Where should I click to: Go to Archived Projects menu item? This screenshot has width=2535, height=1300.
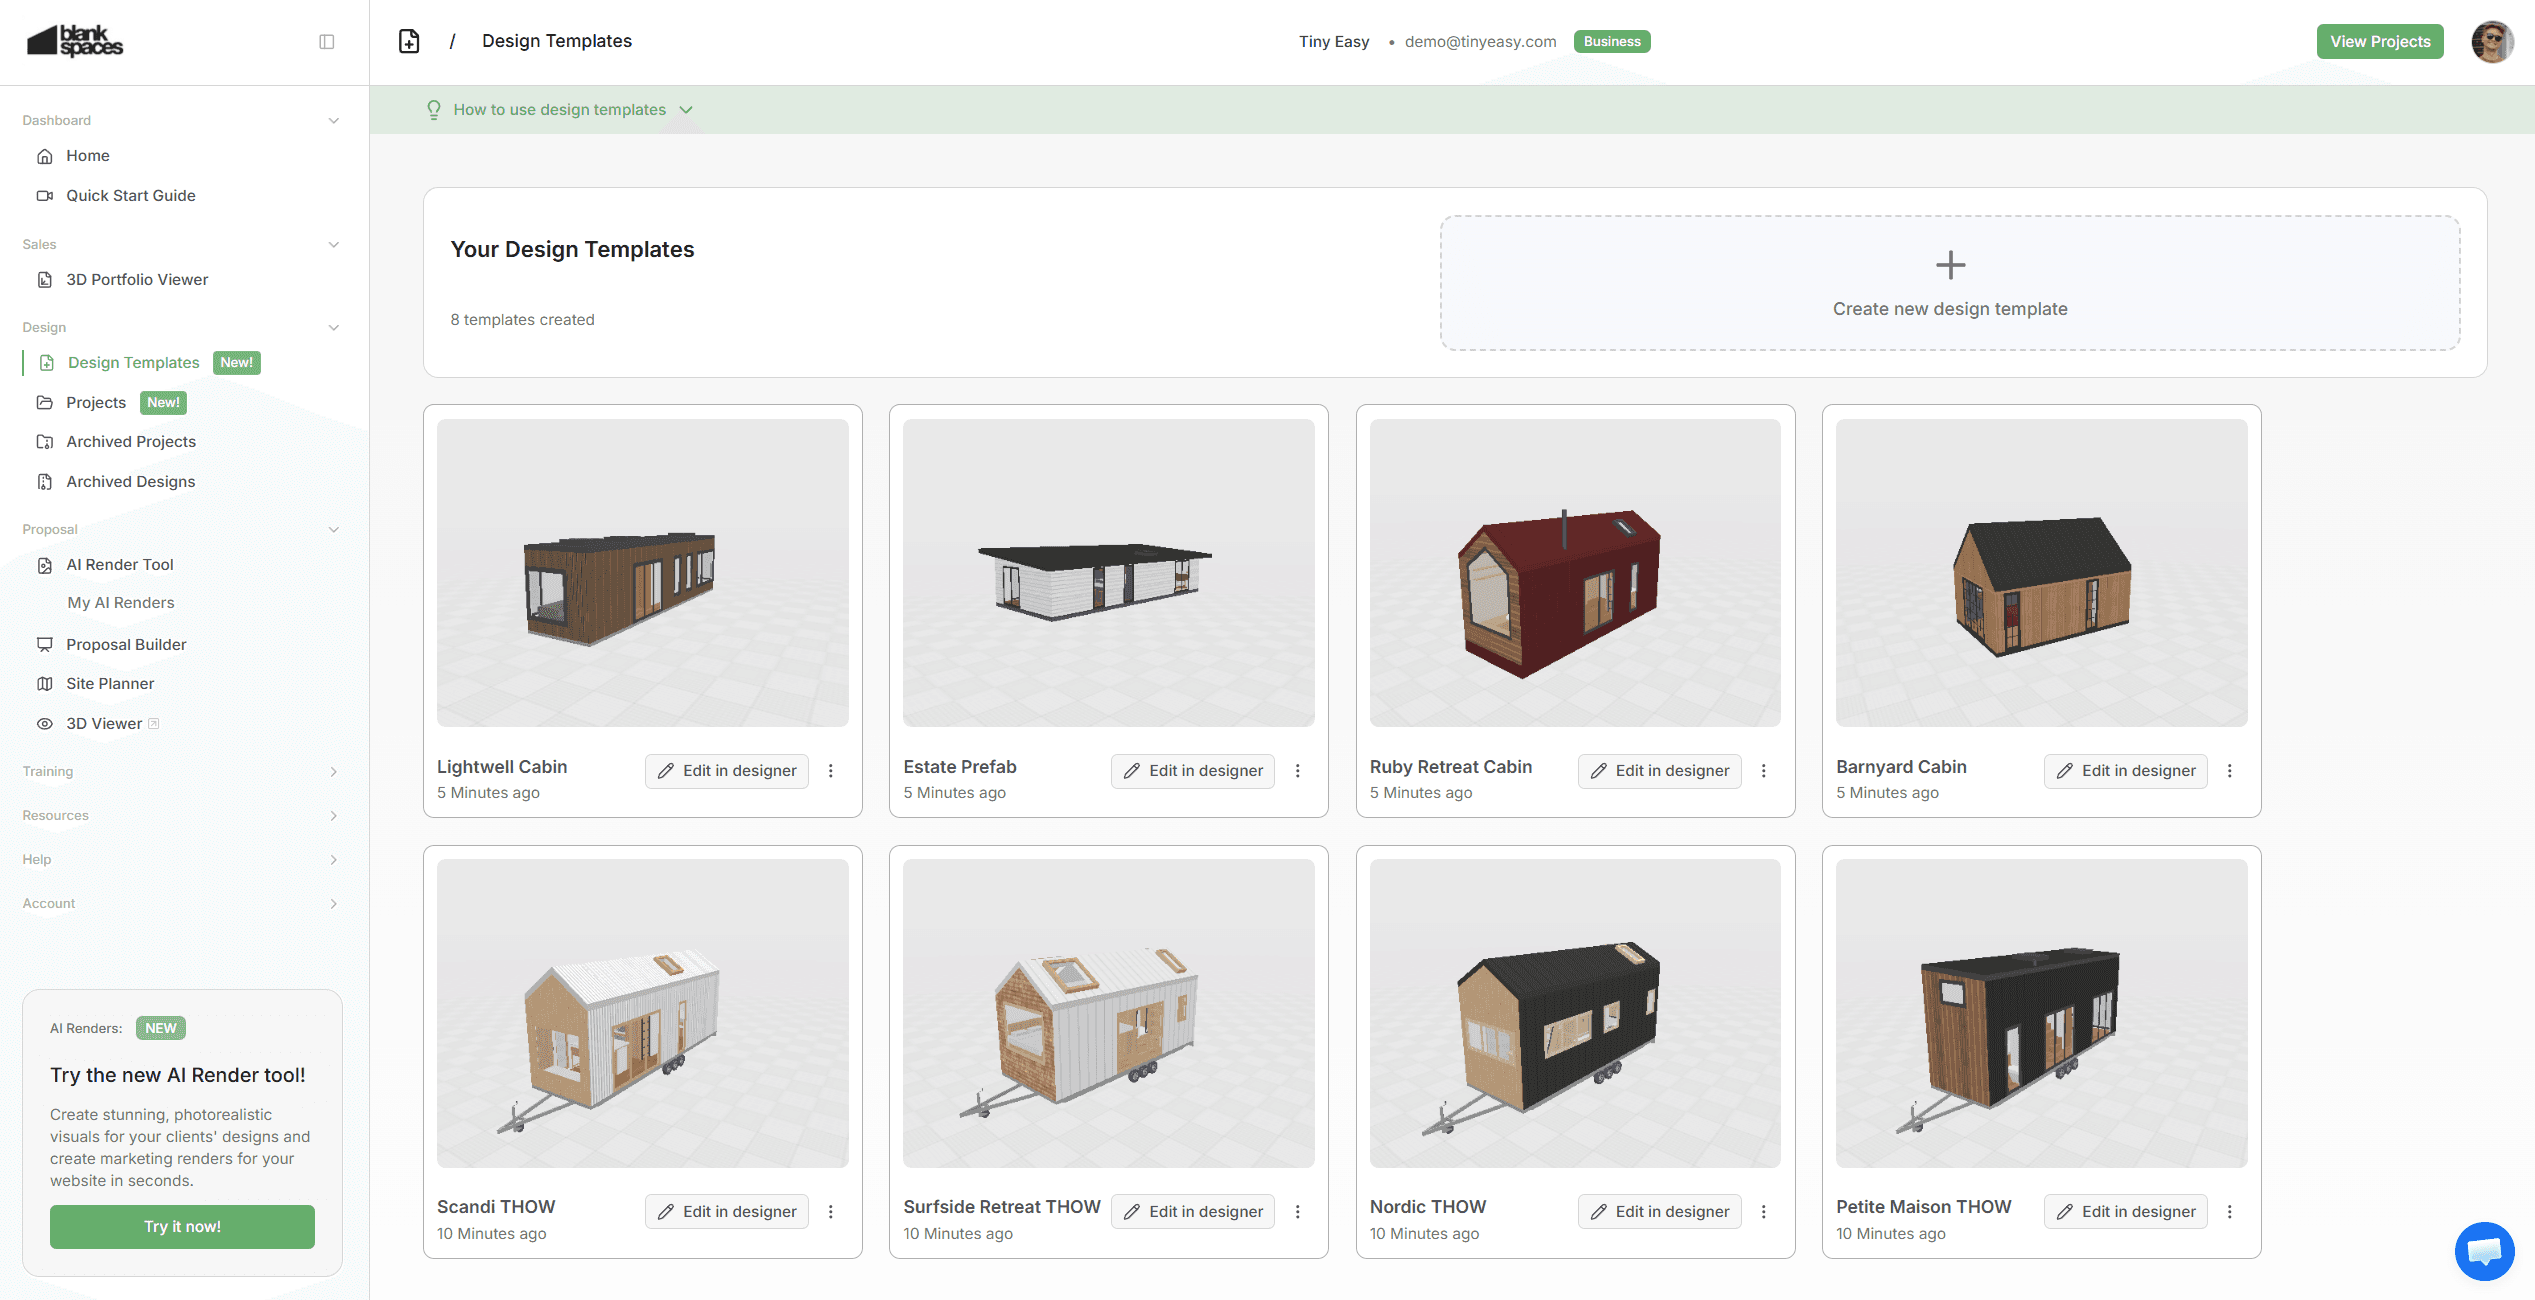click(131, 442)
